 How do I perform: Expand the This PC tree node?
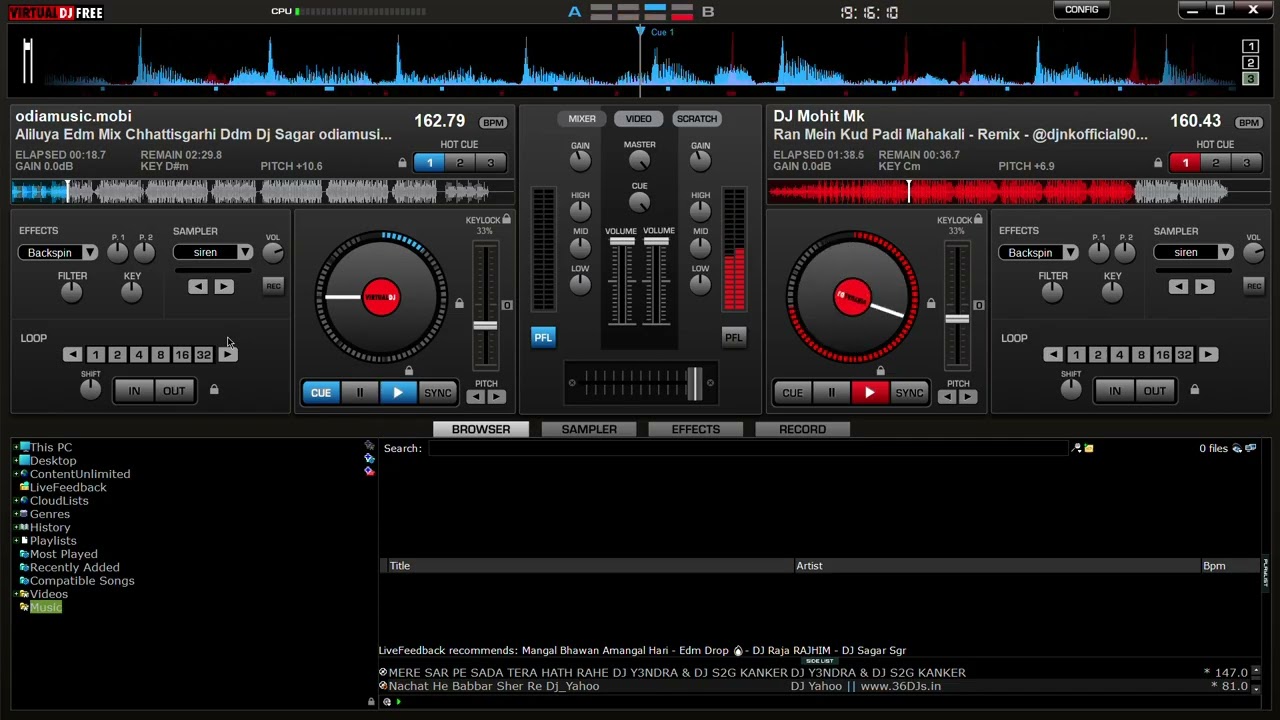coord(17,448)
